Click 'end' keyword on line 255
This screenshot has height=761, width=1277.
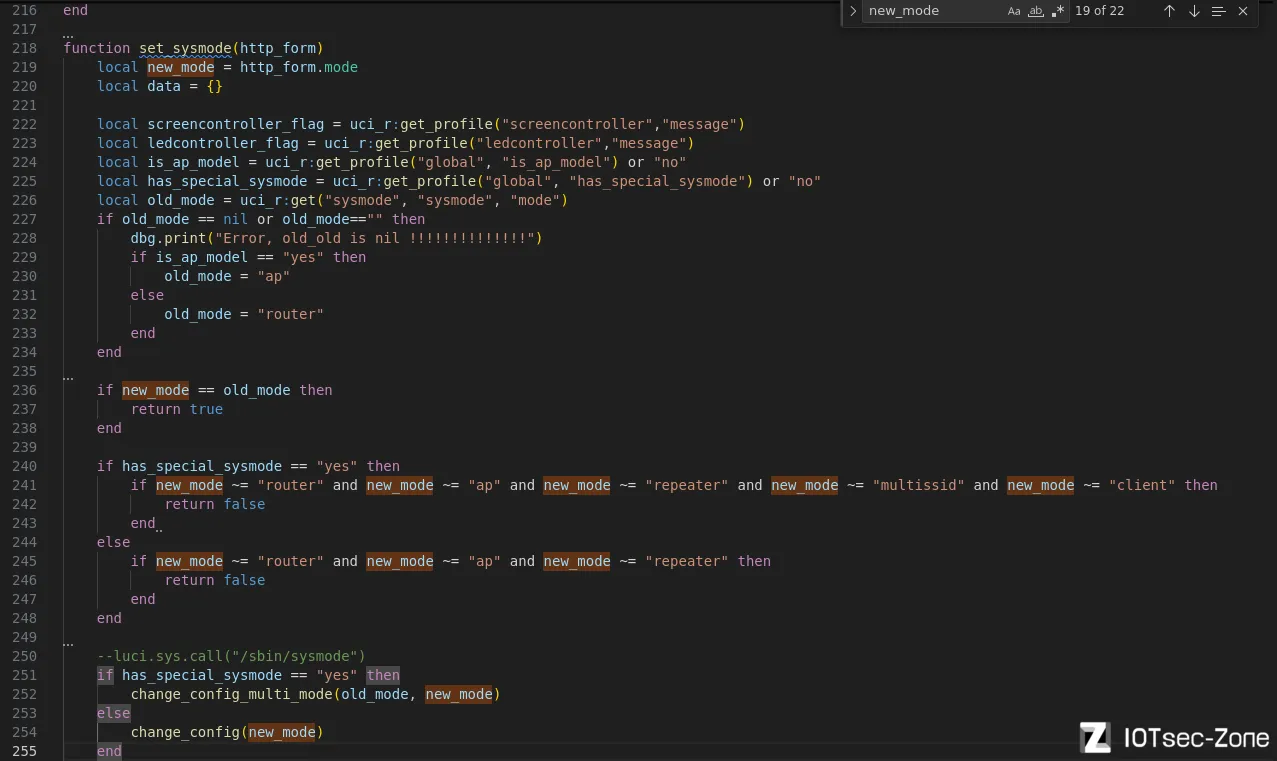[x=110, y=751]
